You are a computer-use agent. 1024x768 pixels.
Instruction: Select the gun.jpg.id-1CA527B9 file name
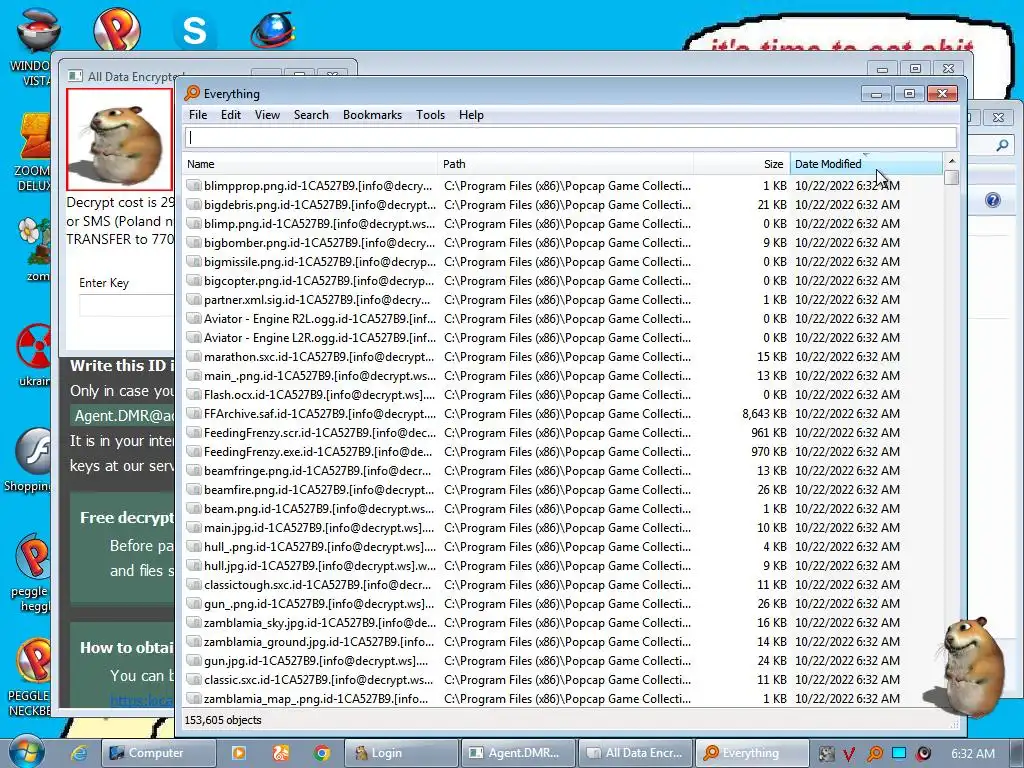point(316,660)
